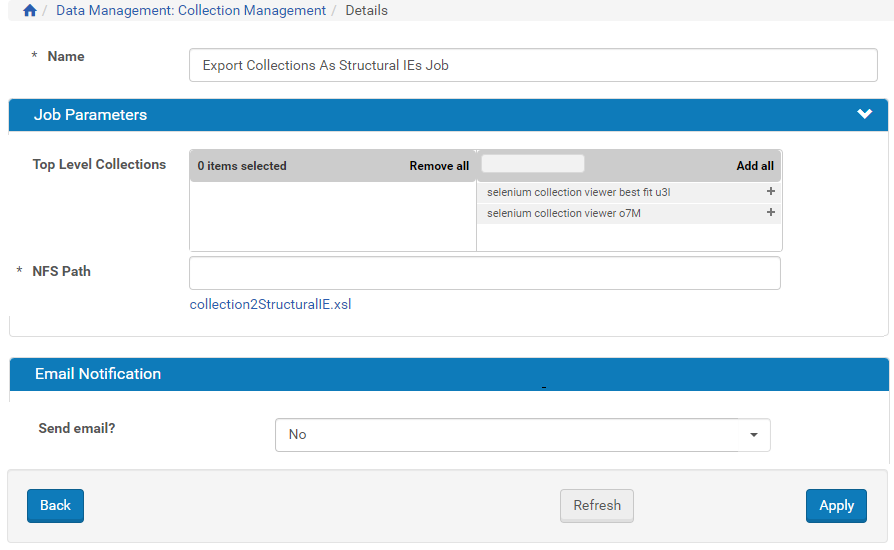
Task: Open Data Management: Collection Management breadcrumb
Action: point(190,11)
